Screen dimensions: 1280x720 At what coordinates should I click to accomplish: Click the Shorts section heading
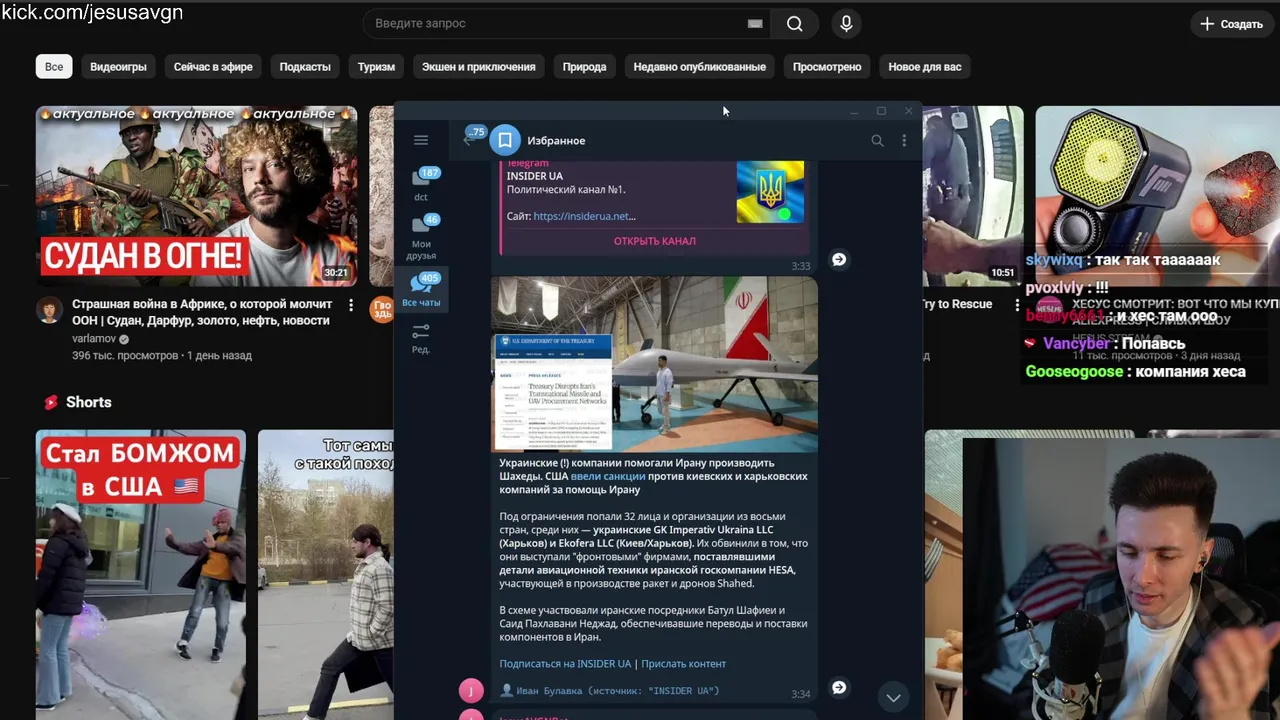(x=88, y=402)
